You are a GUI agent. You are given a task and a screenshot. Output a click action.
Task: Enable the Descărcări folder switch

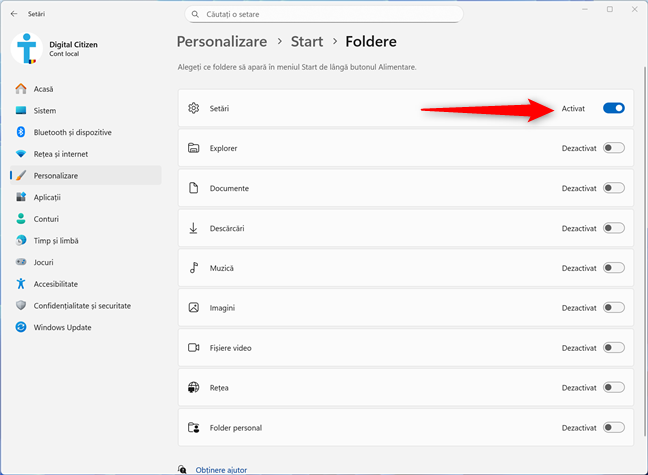(x=613, y=228)
